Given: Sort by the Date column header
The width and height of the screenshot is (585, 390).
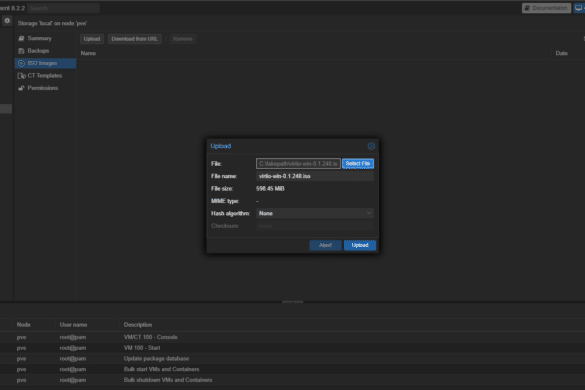Looking at the screenshot, I should [x=568, y=53].
